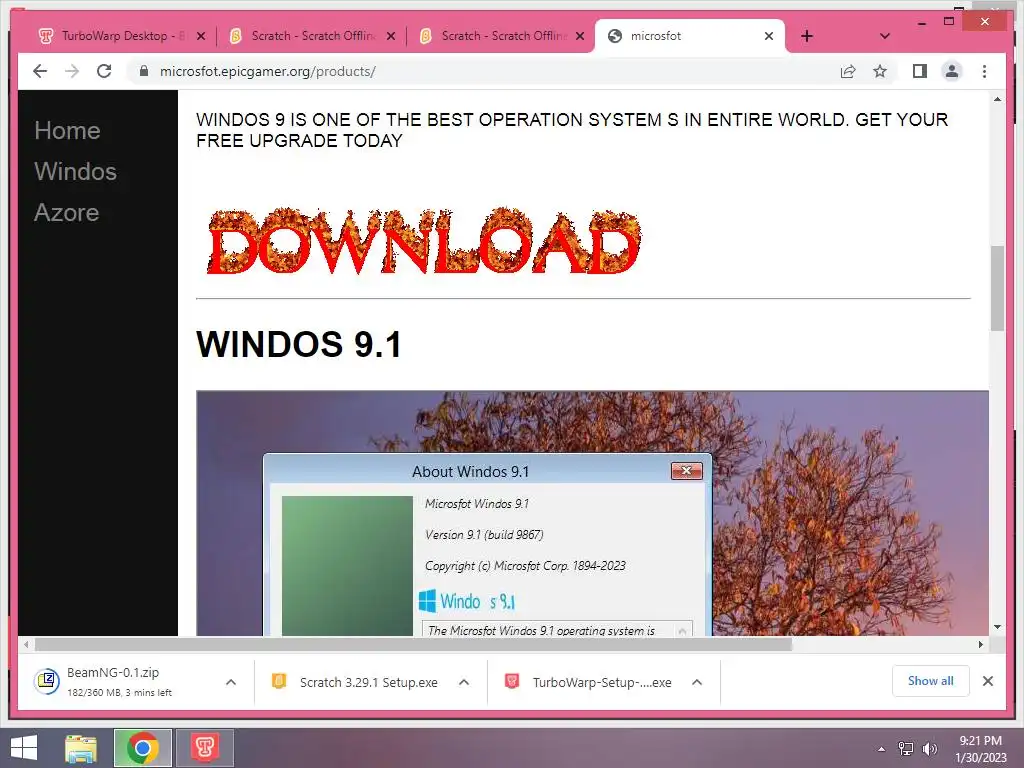Close the second Scratch Offline tab

pyautogui.click(x=580, y=36)
